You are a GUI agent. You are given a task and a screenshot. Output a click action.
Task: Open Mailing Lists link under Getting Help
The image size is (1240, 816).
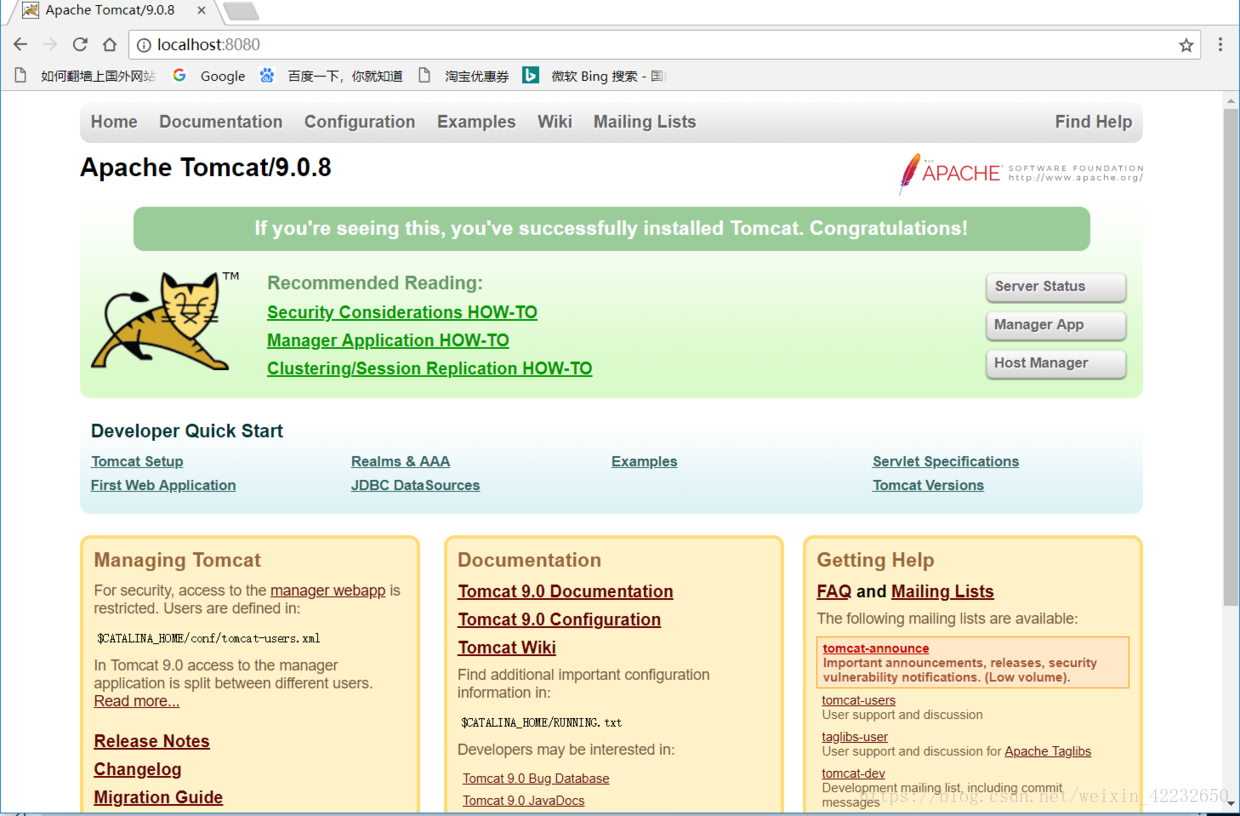click(x=943, y=592)
